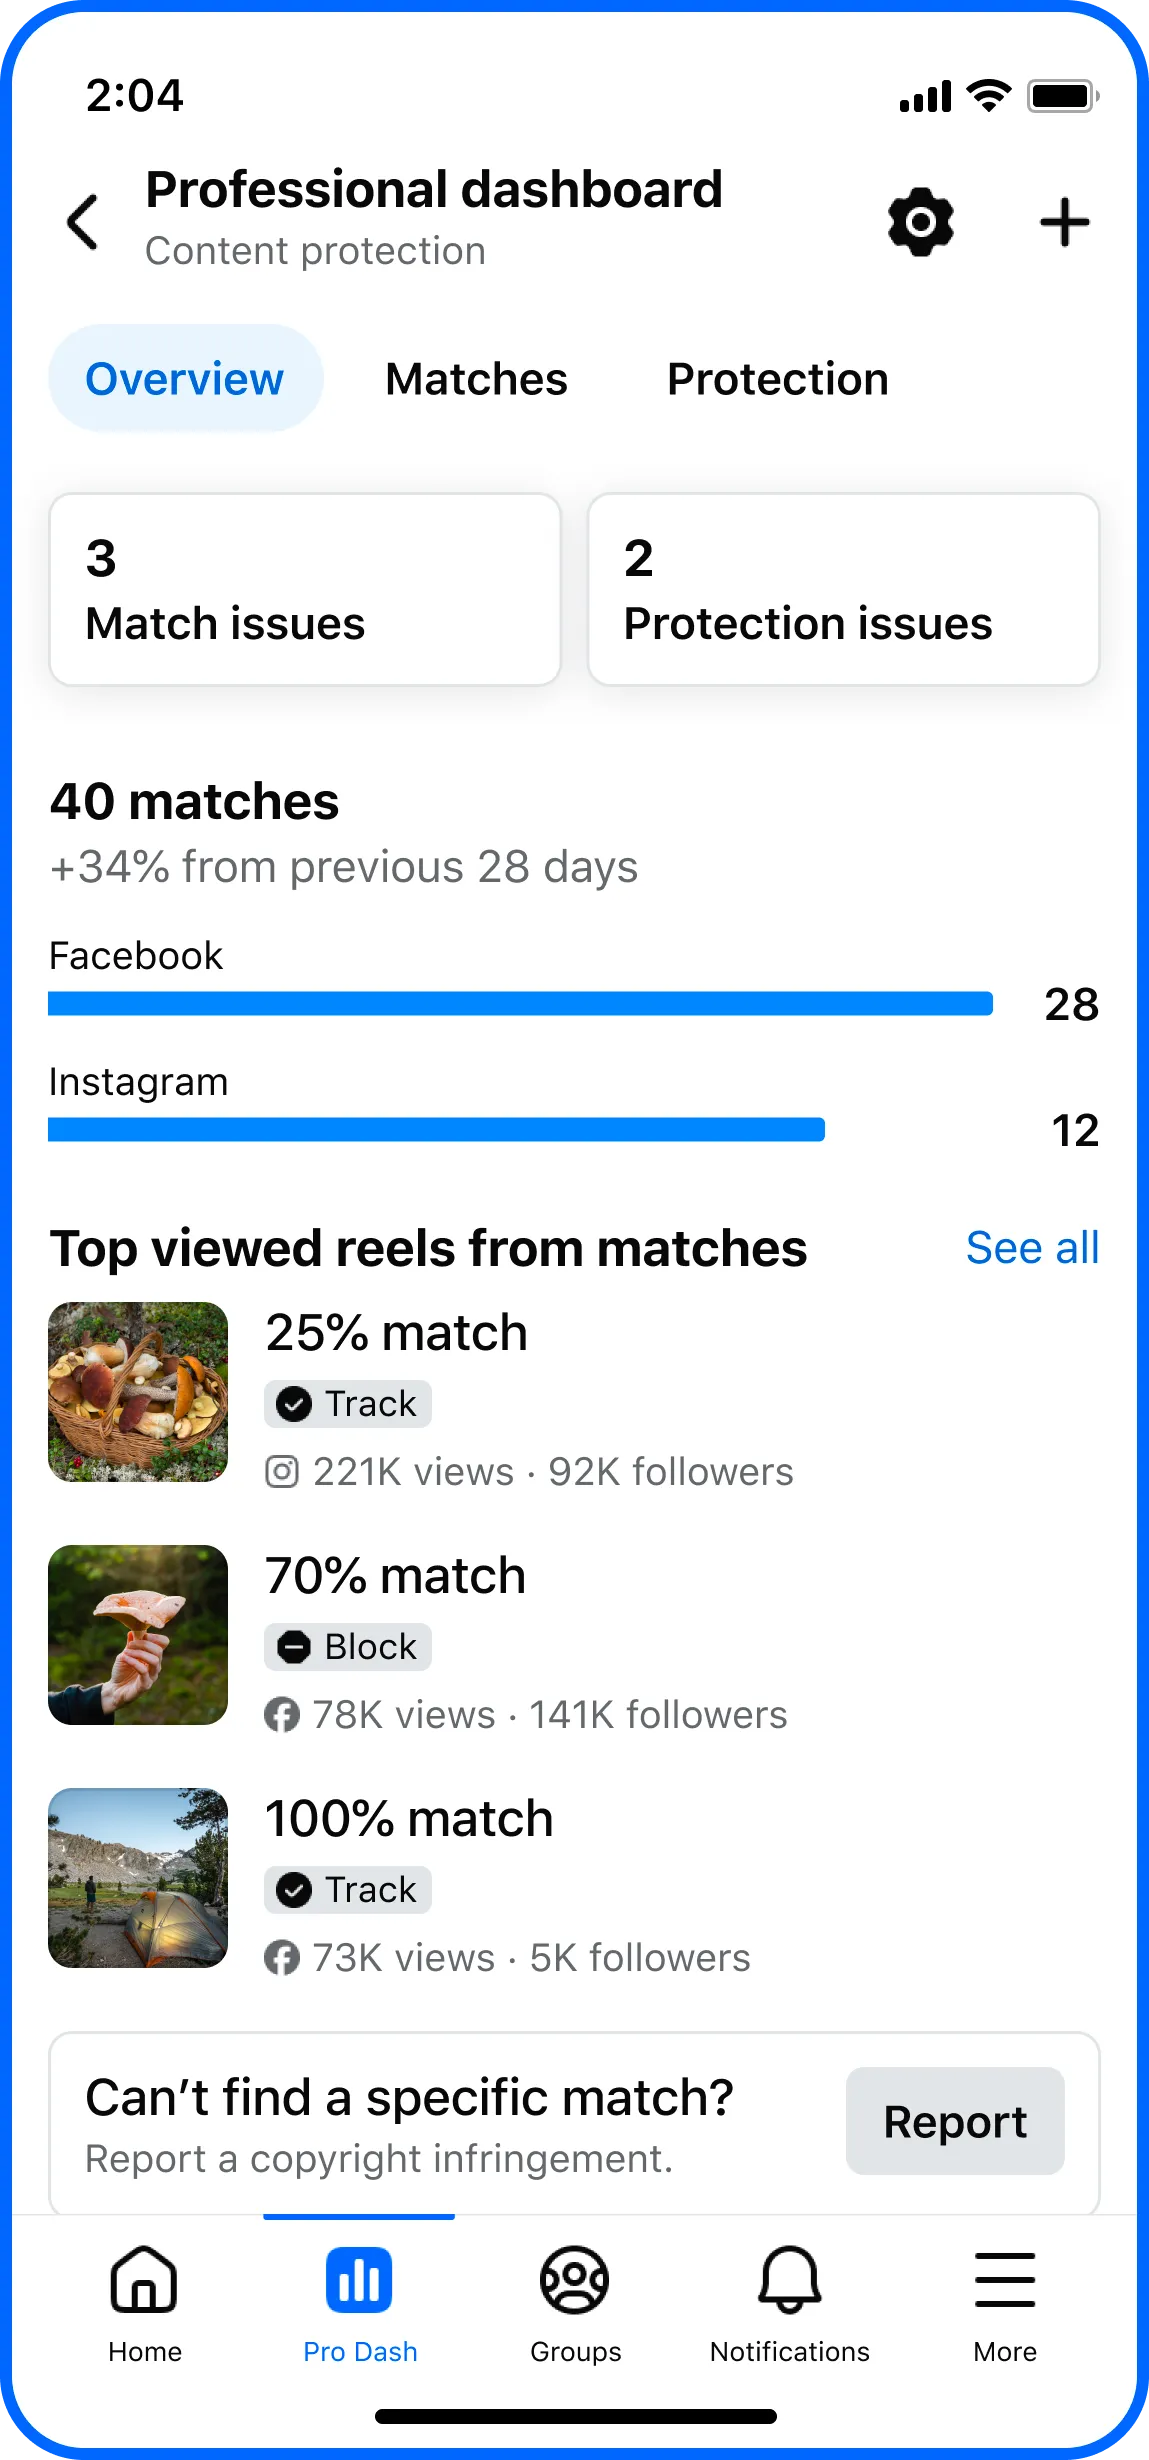Open settings with the gear icon
This screenshot has height=2460, width=1149.
(x=920, y=221)
